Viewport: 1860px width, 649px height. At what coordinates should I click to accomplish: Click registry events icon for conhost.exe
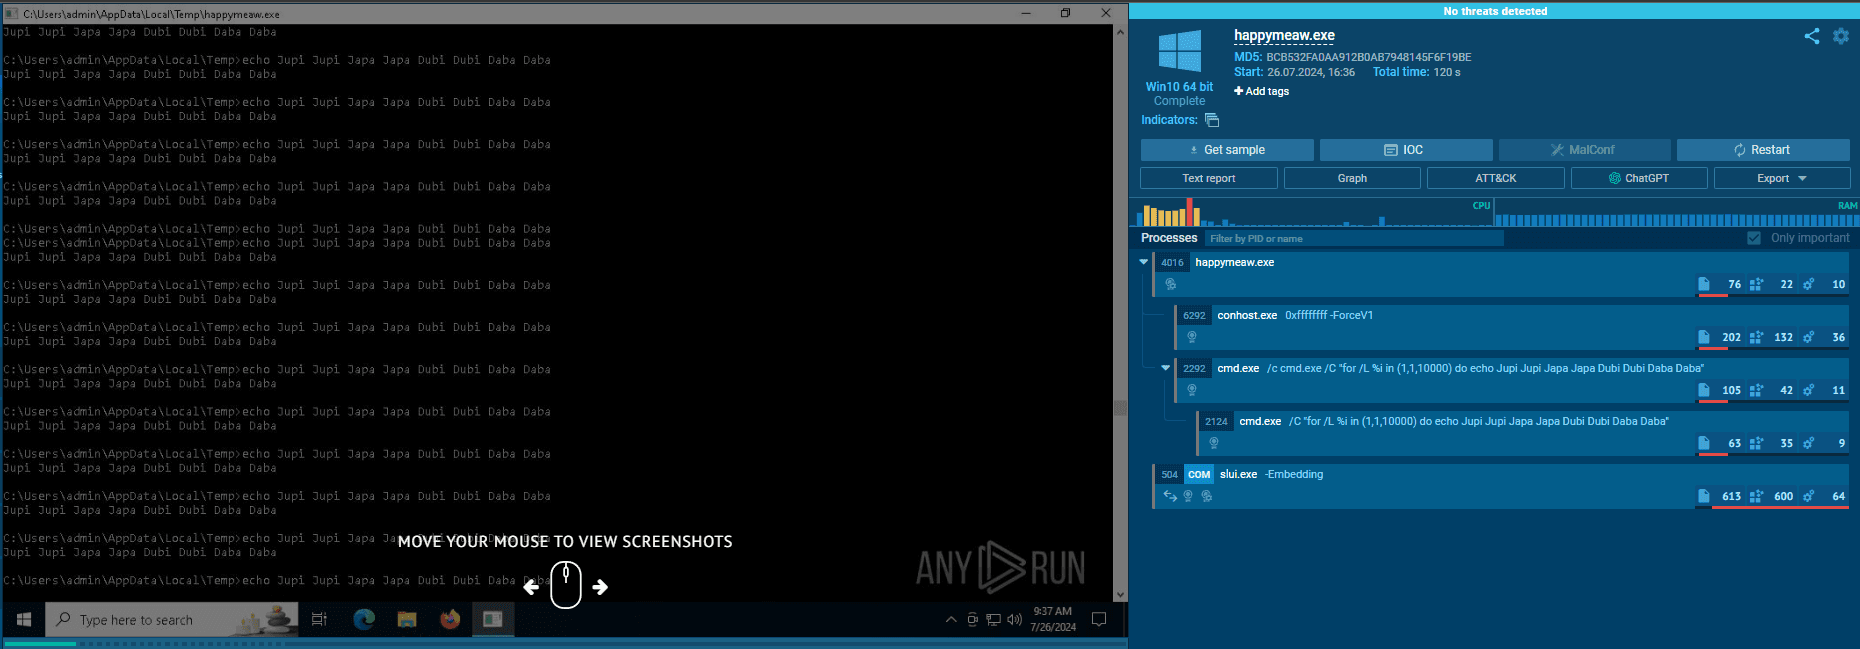[1756, 337]
